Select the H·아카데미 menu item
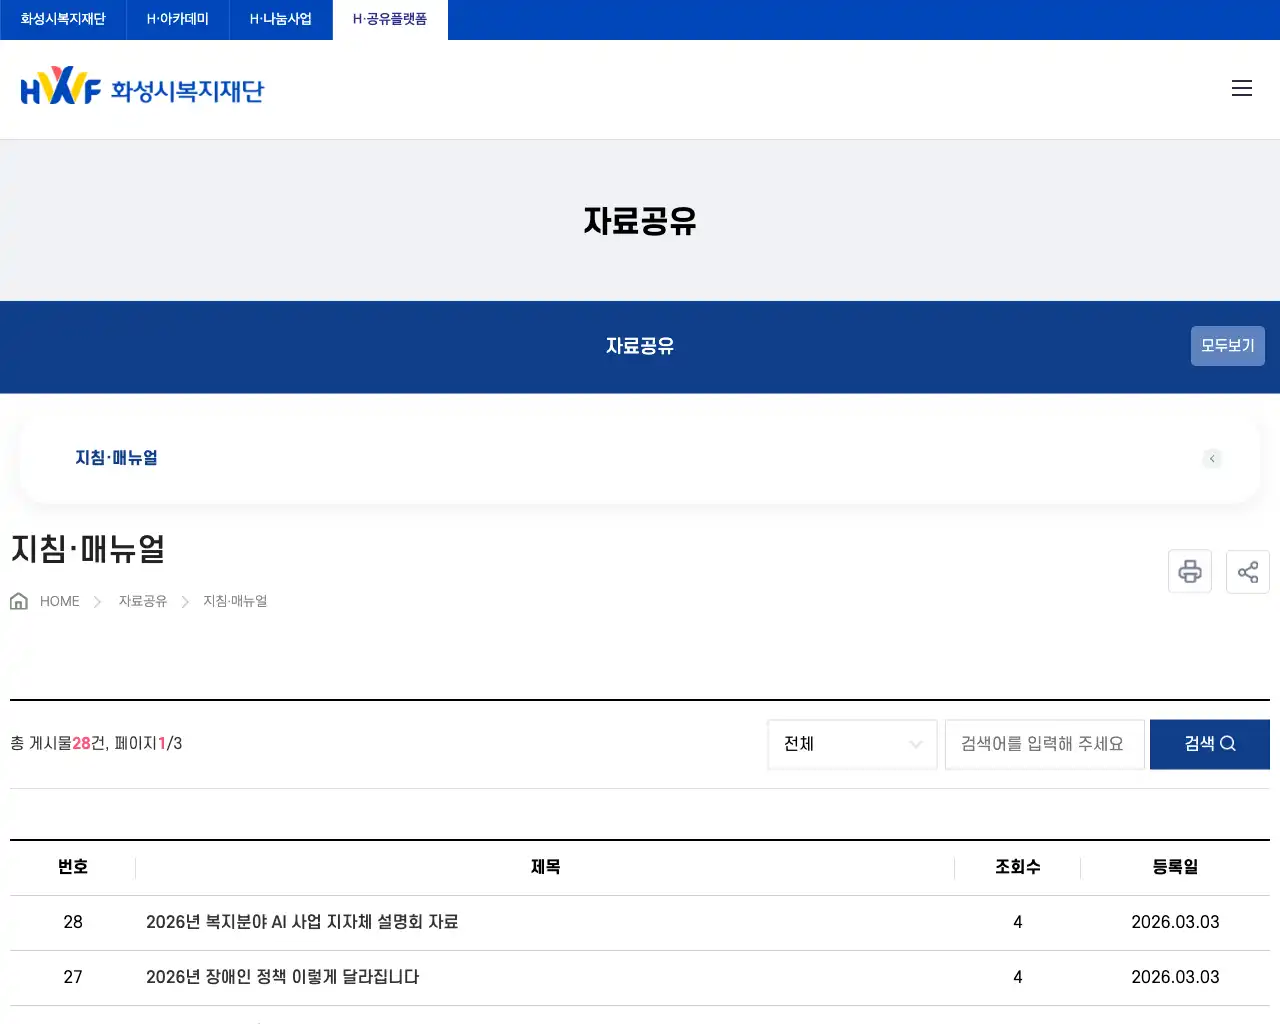Viewport: 1280px width, 1024px height. 176,19
